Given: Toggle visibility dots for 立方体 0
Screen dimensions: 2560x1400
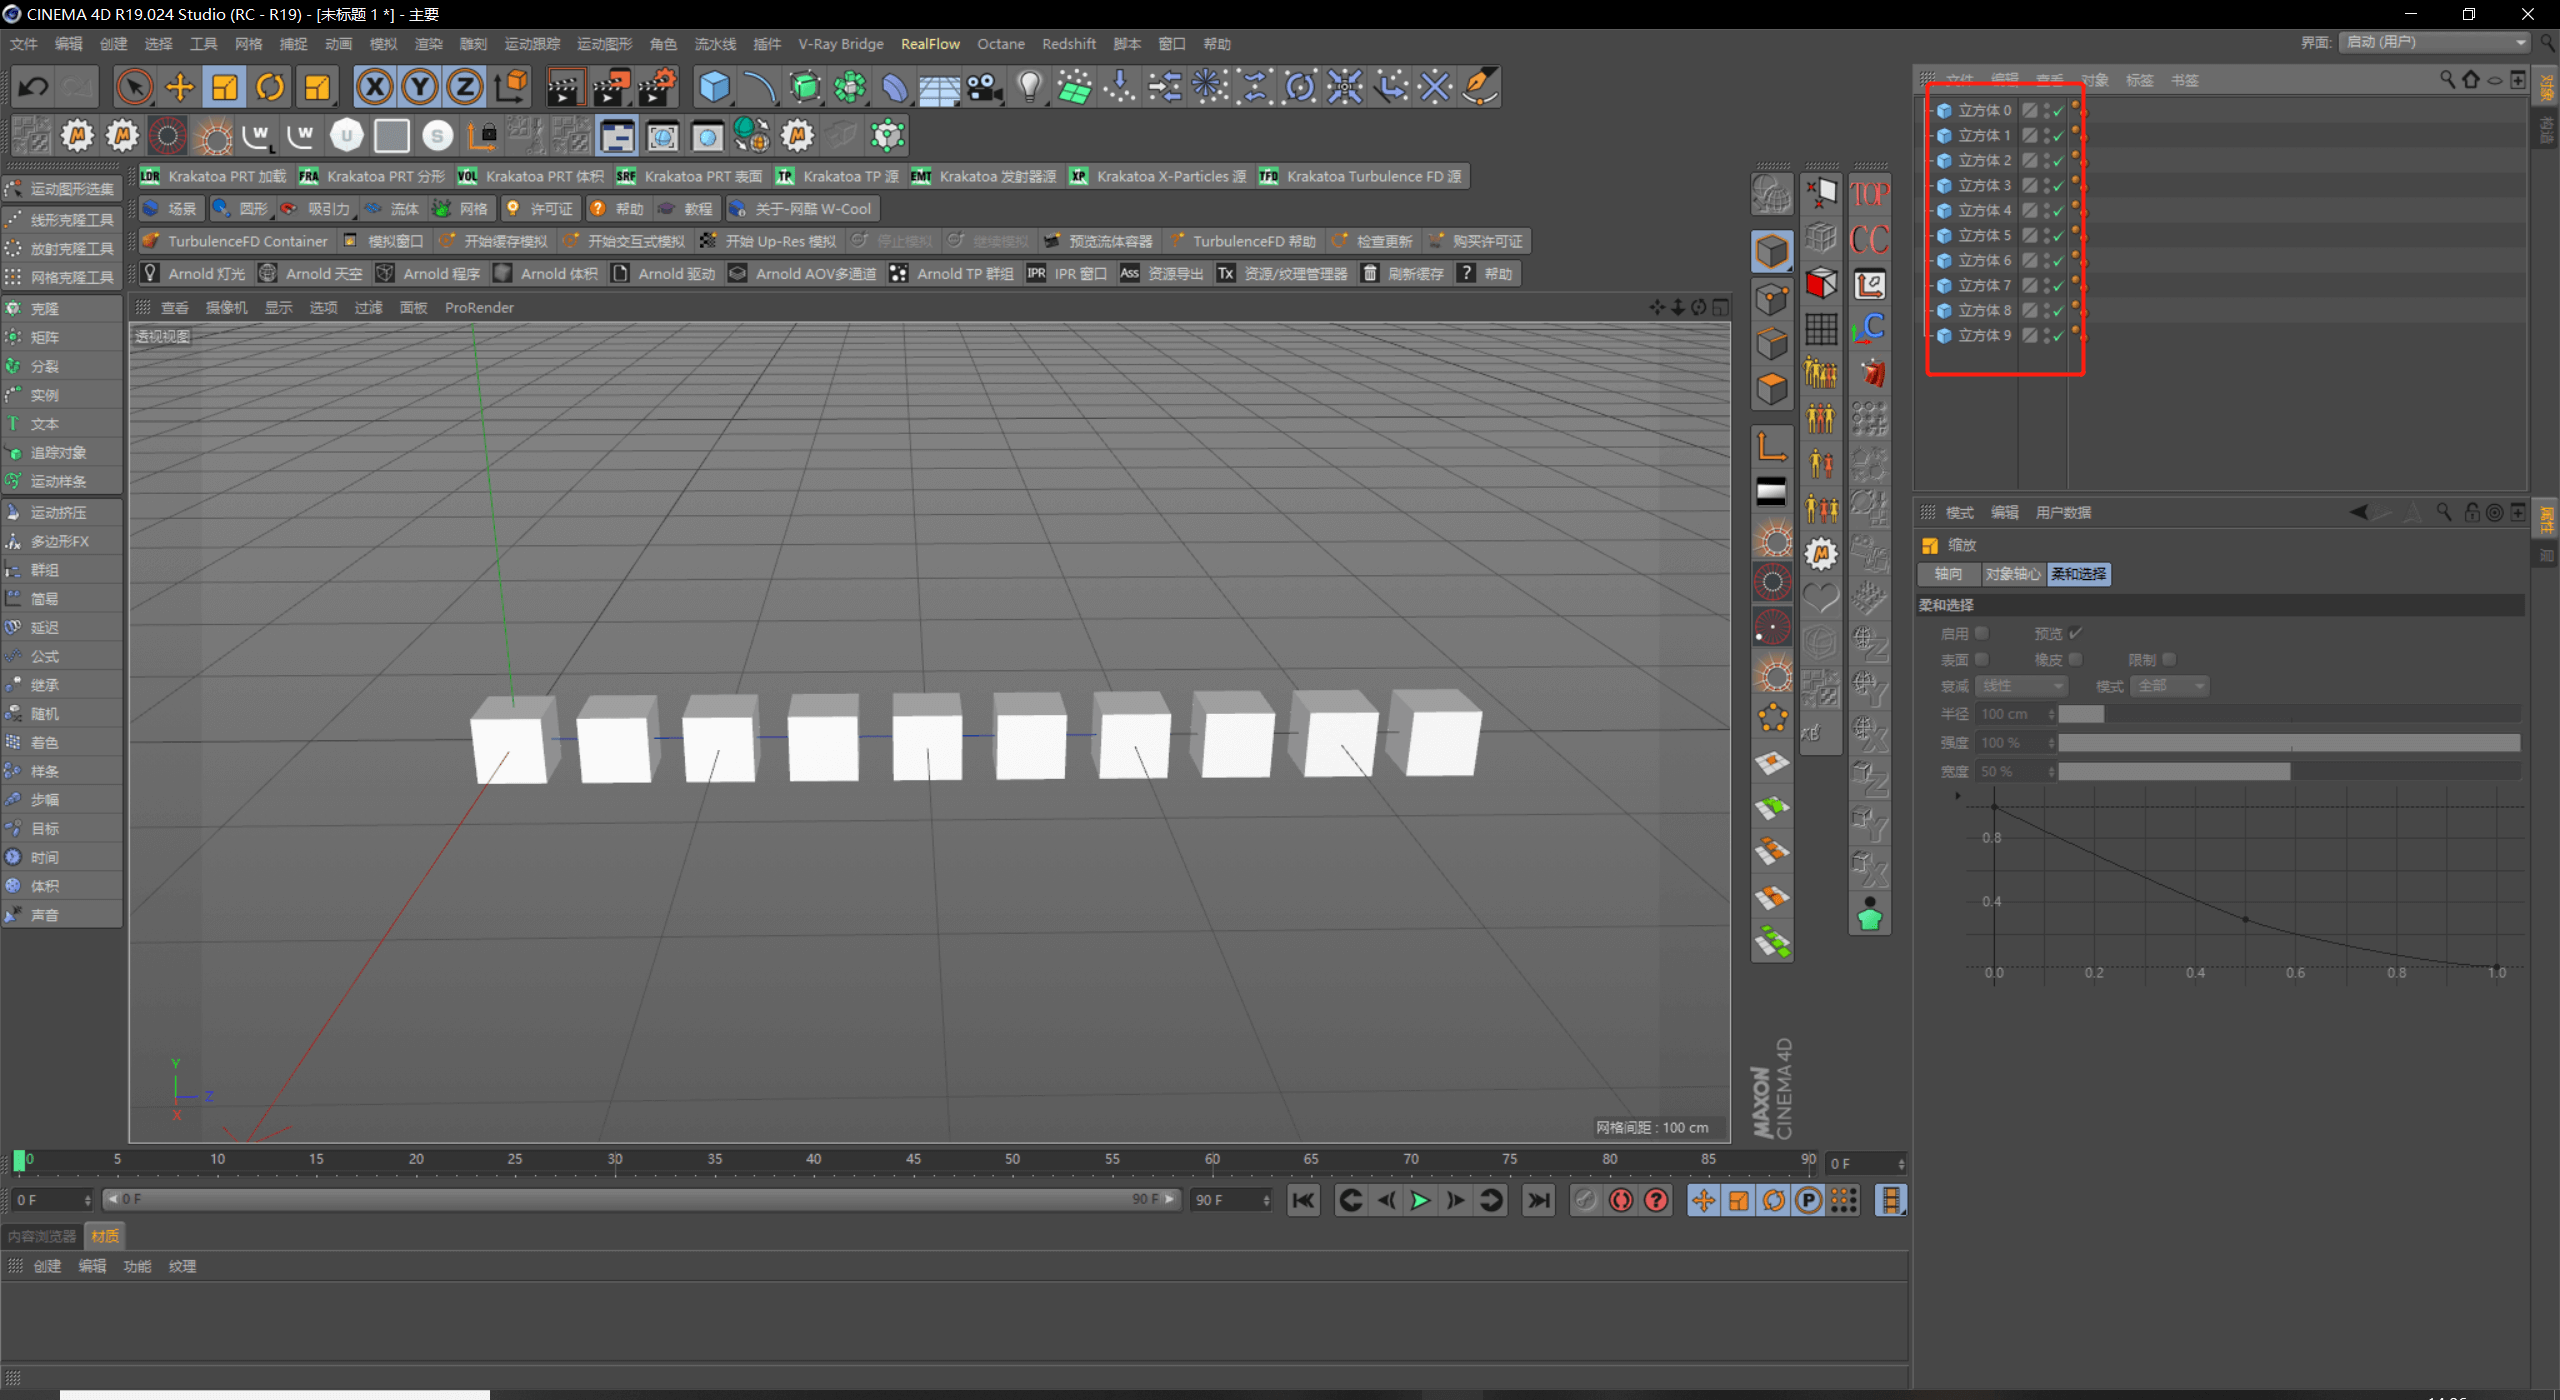Looking at the screenshot, I should tap(2046, 110).
